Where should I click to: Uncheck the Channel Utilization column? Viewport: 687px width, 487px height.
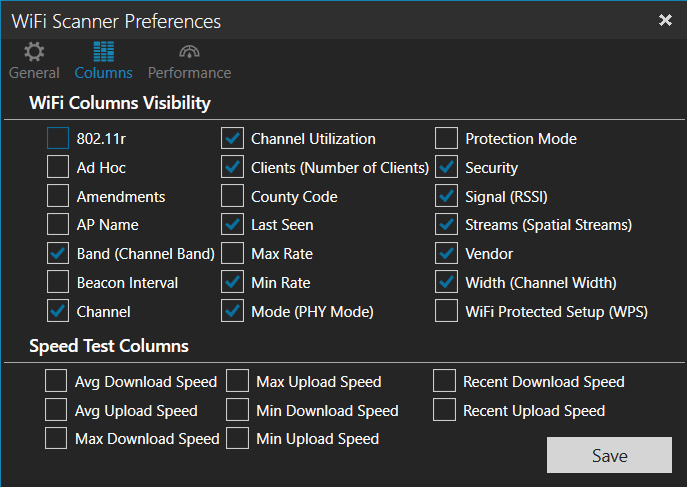232,138
